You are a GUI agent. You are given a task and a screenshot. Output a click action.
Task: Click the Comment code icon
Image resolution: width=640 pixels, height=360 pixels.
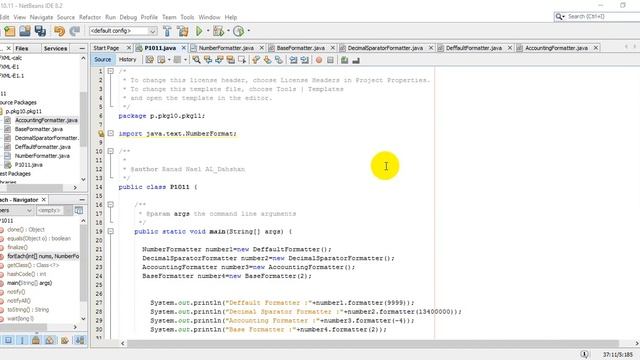(344, 60)
